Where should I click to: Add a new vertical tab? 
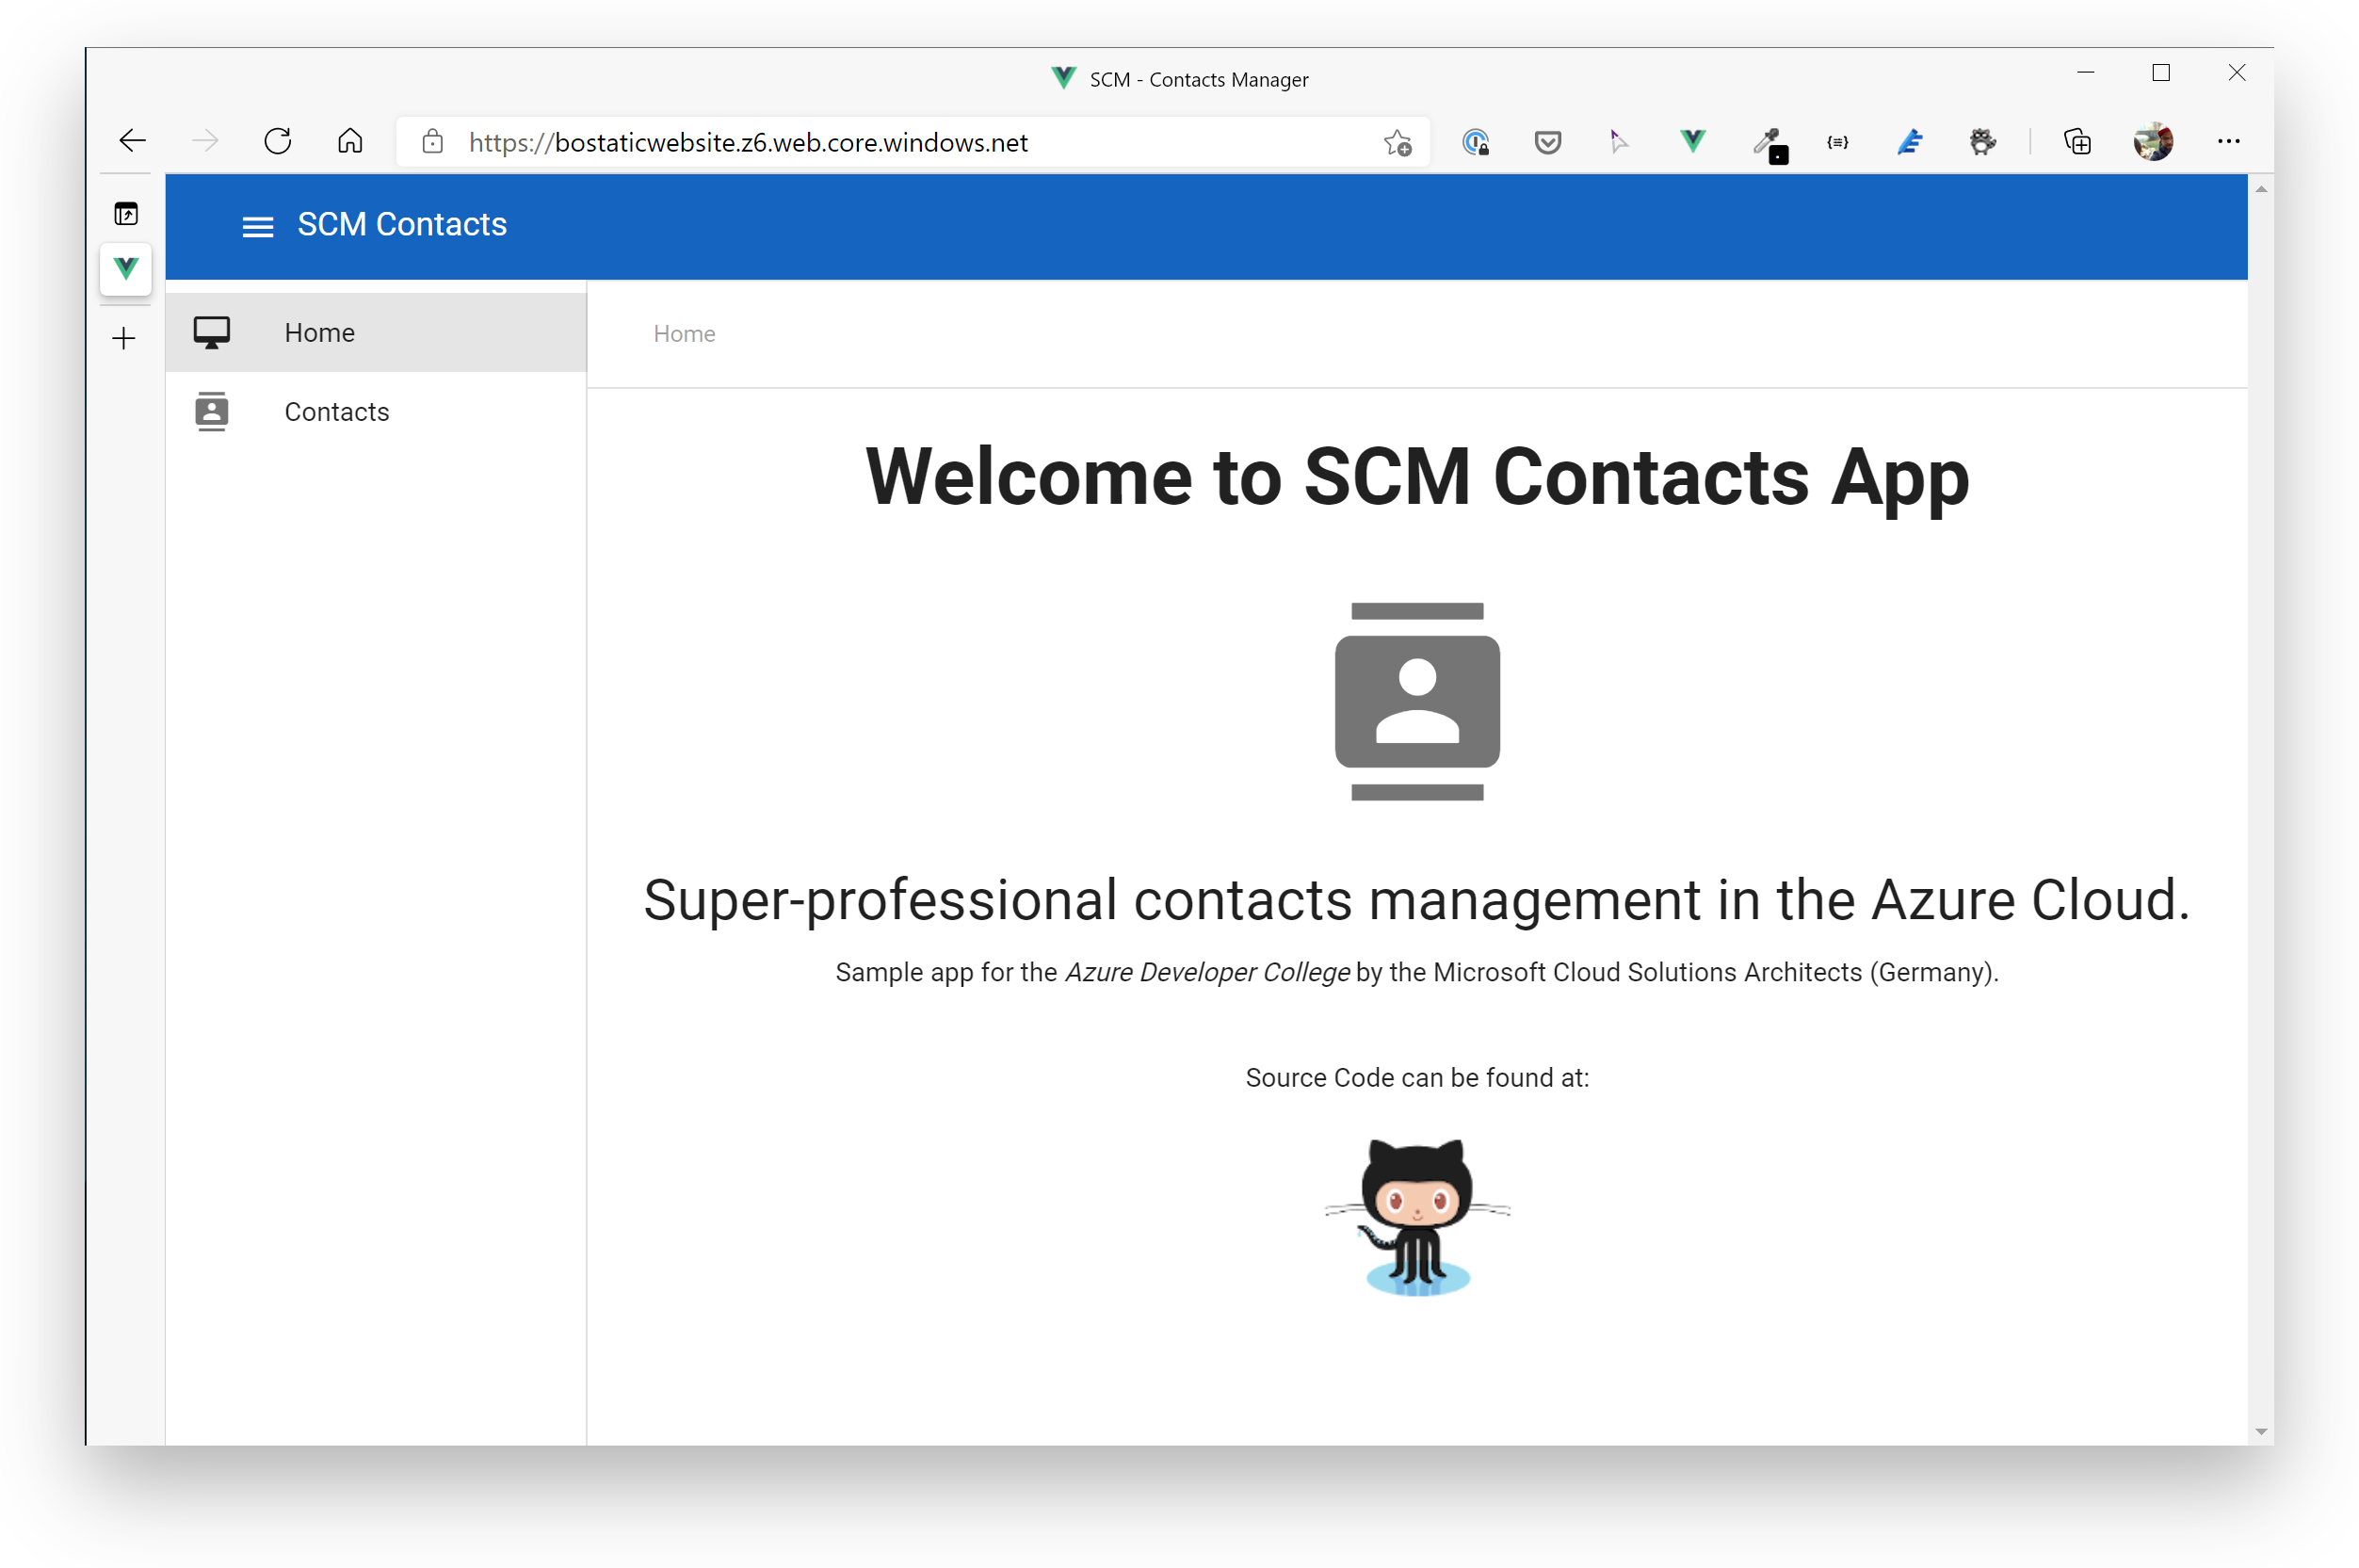pyautogui.click(x=124, y=339)
